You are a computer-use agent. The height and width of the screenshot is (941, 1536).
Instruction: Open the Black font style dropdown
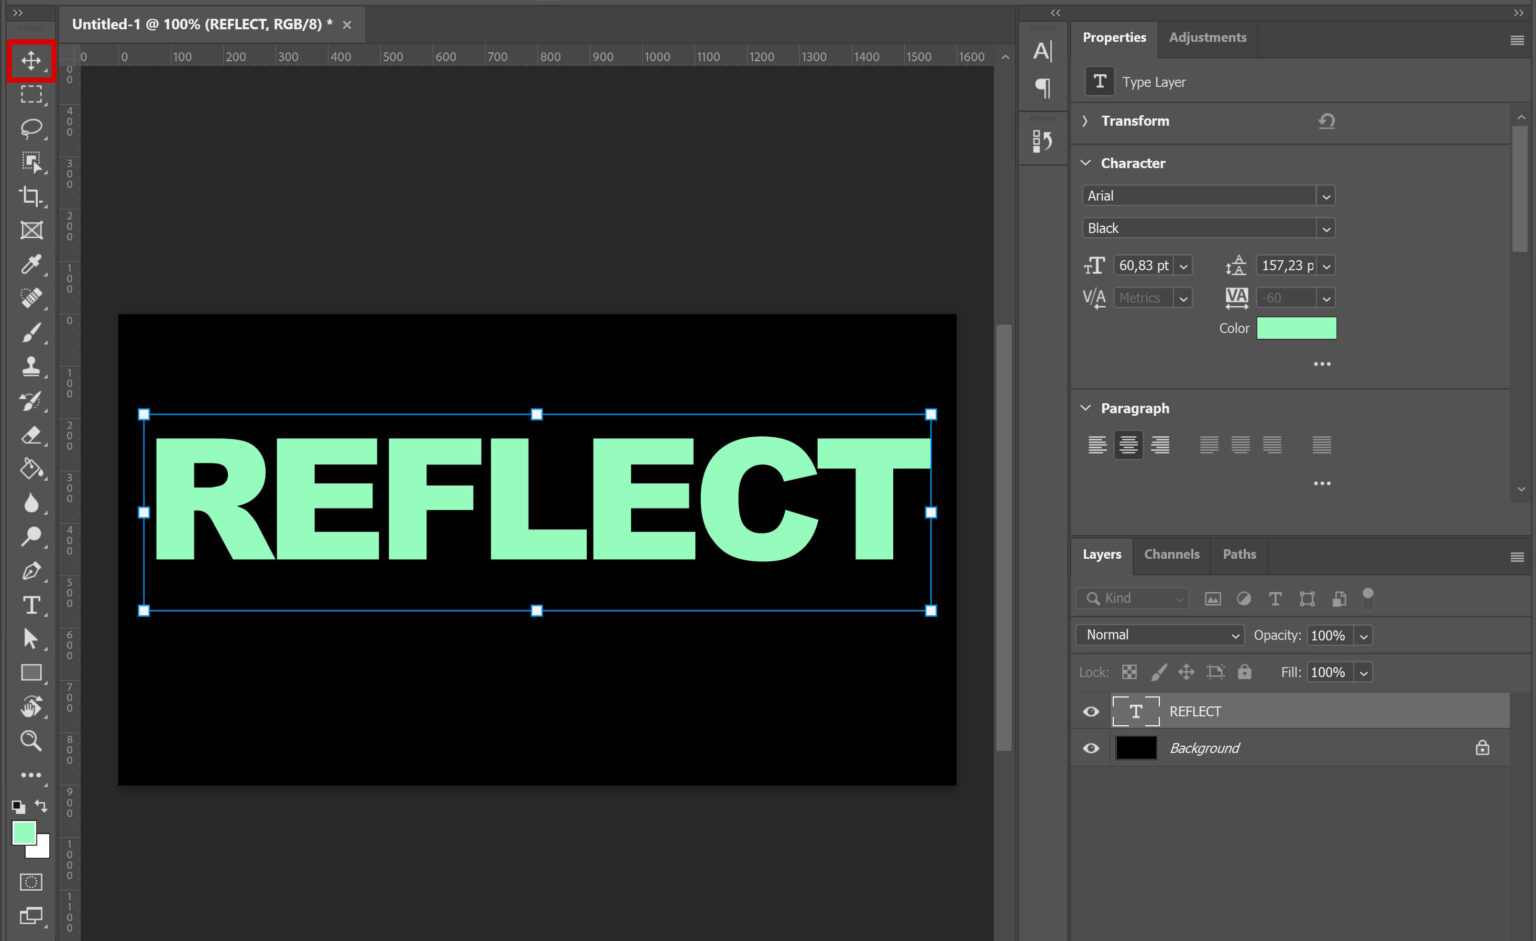point(1326,228)
